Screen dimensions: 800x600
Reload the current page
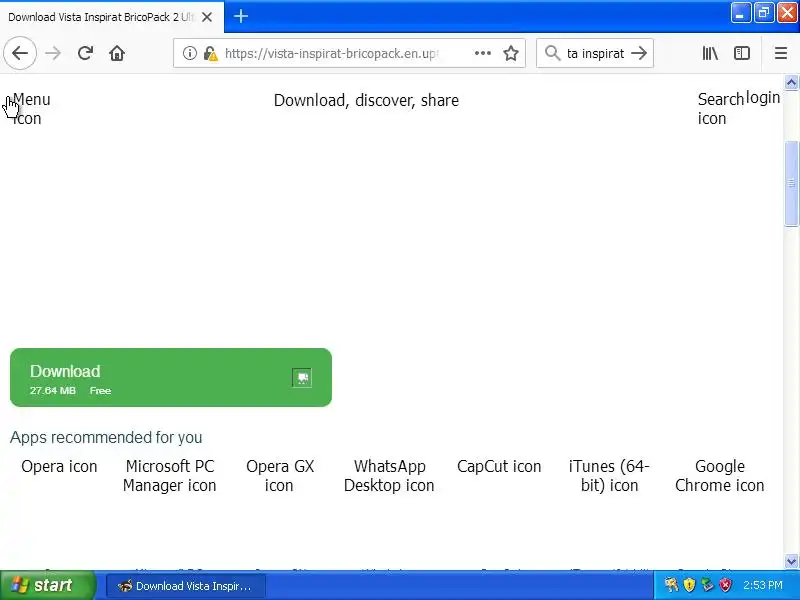tap(85, 53)
